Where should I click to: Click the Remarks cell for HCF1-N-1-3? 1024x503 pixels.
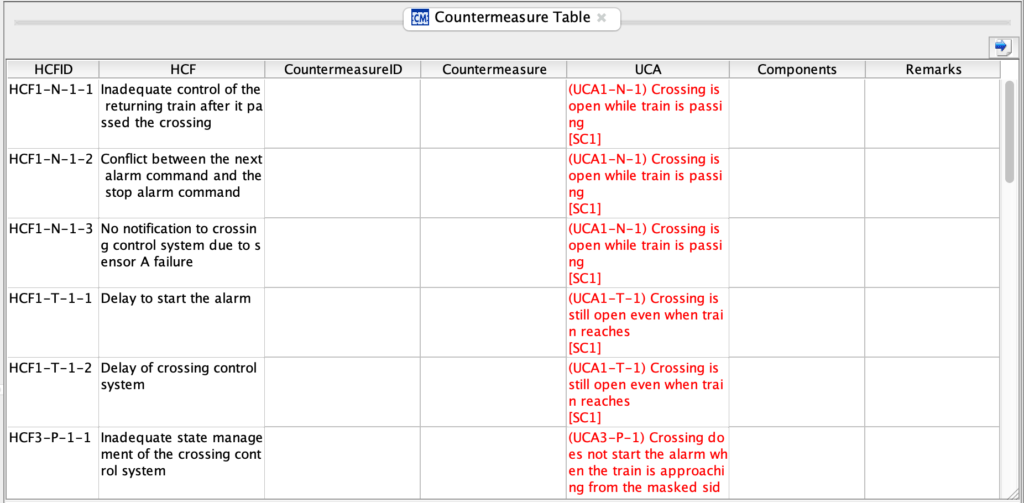(x=933, y=252)
